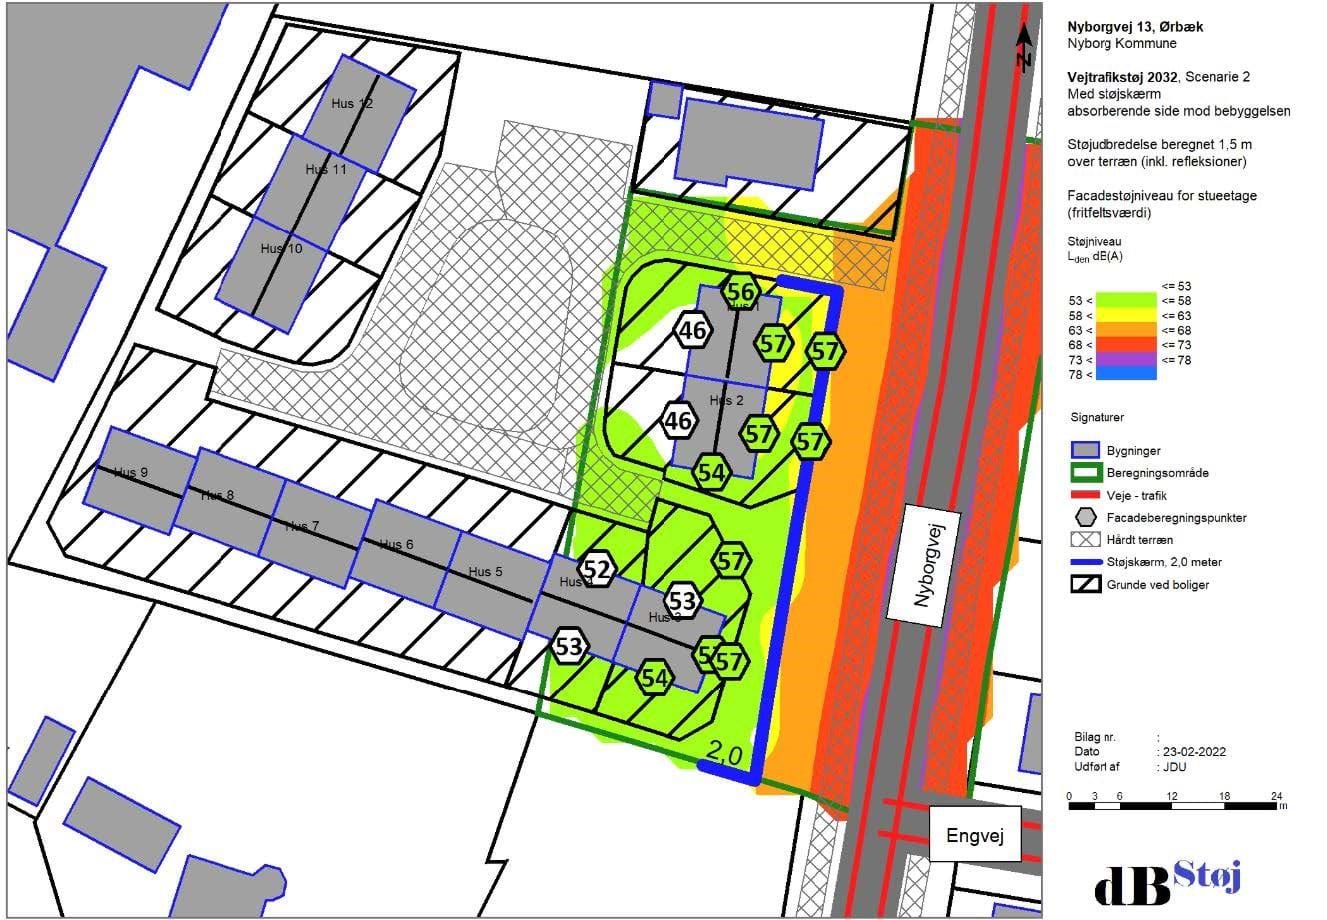This screenshot has height=920, width=1327.
Task: Click the Bygninger legend symbol
Action: (1085, 451)
